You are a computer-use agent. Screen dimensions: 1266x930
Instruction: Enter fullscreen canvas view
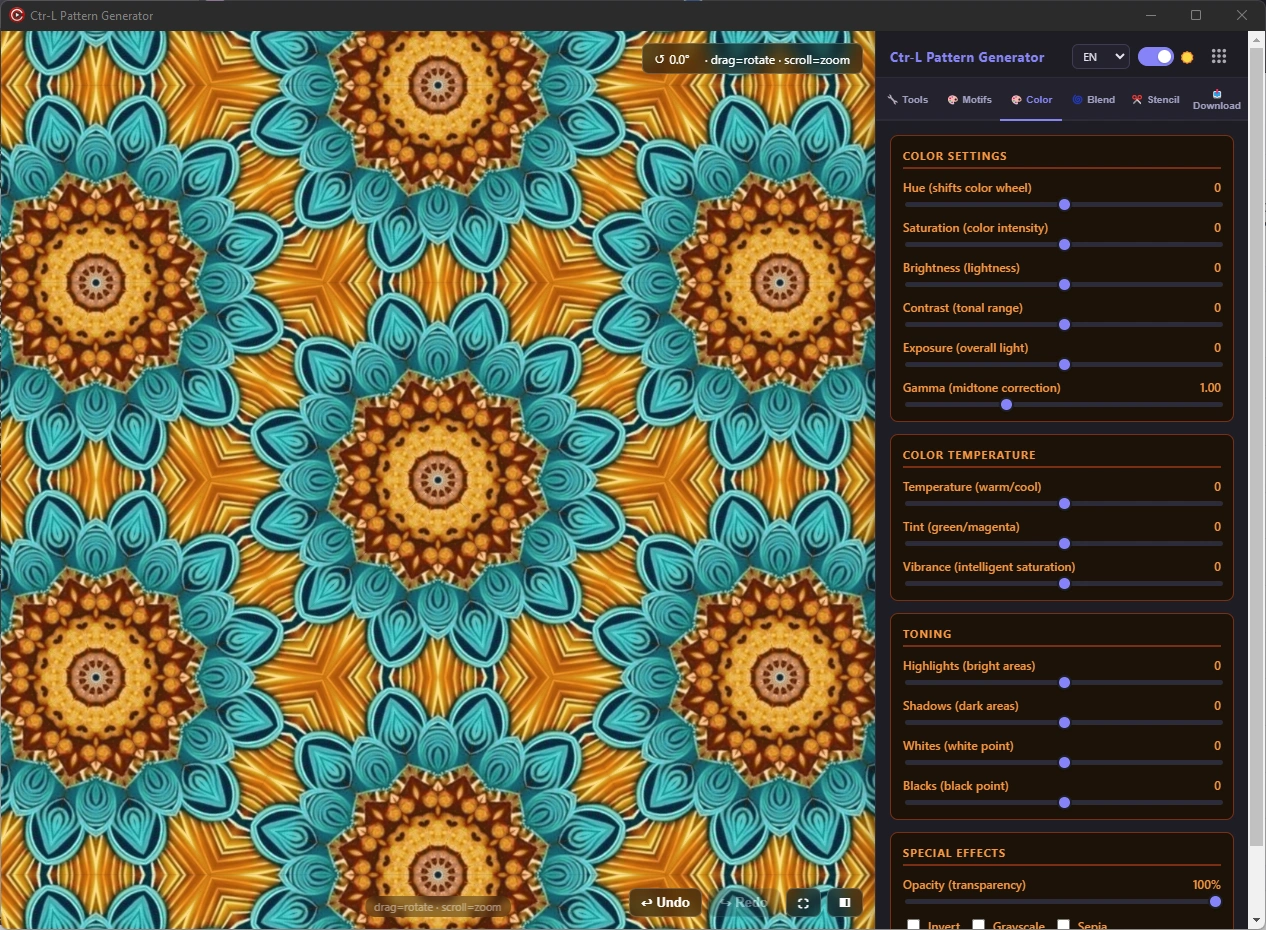(803, 903)
